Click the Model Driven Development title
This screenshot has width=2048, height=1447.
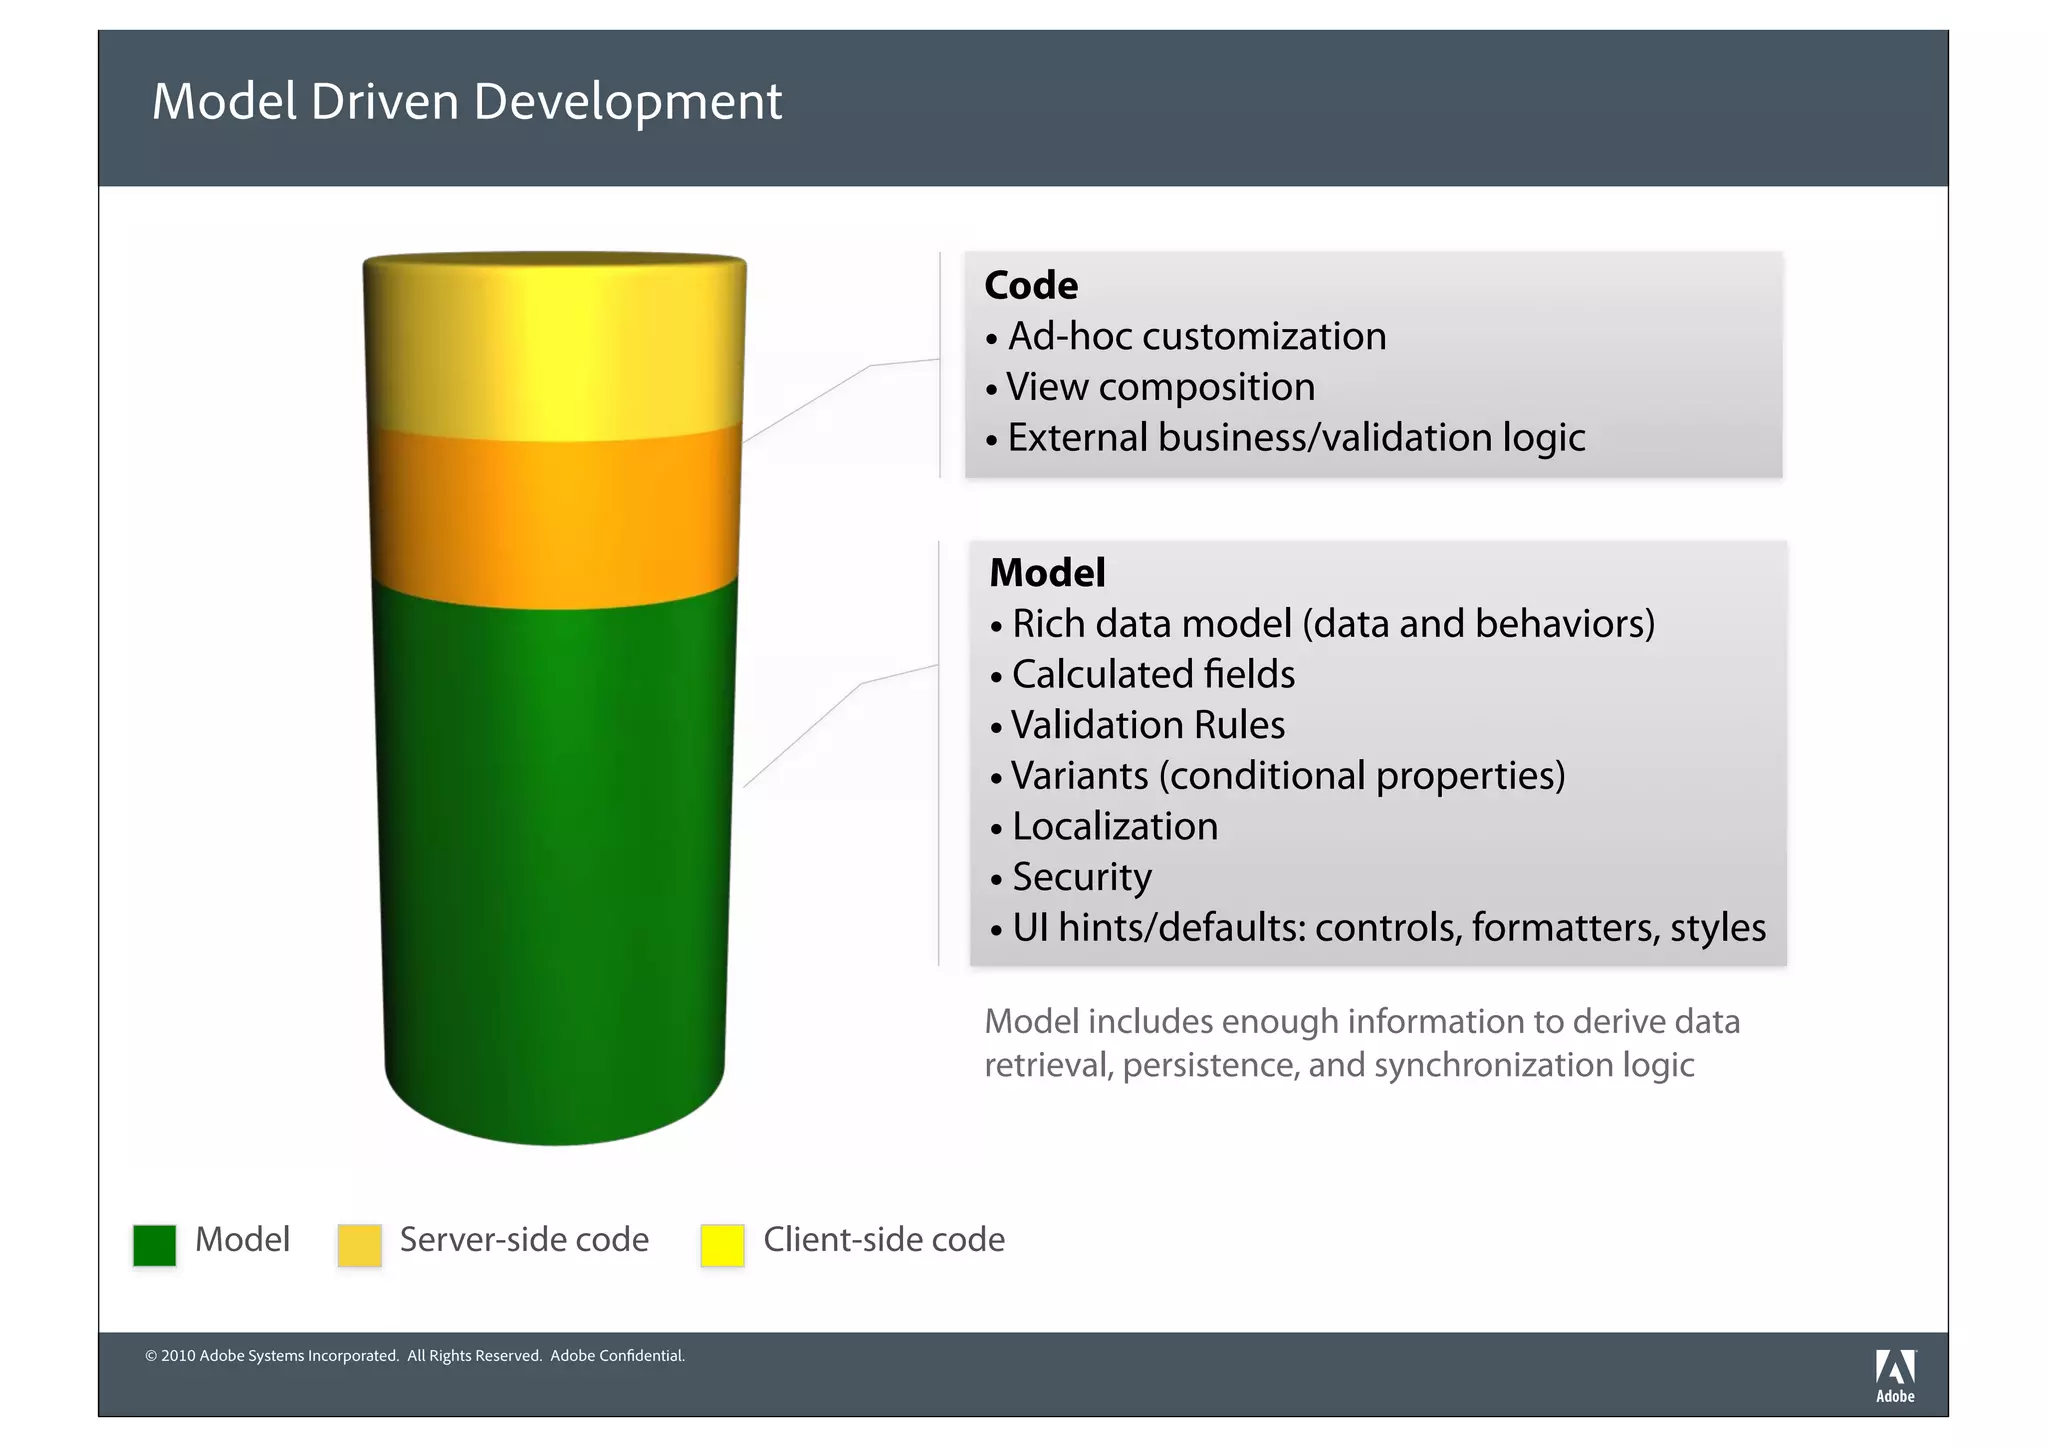point(466,102)
